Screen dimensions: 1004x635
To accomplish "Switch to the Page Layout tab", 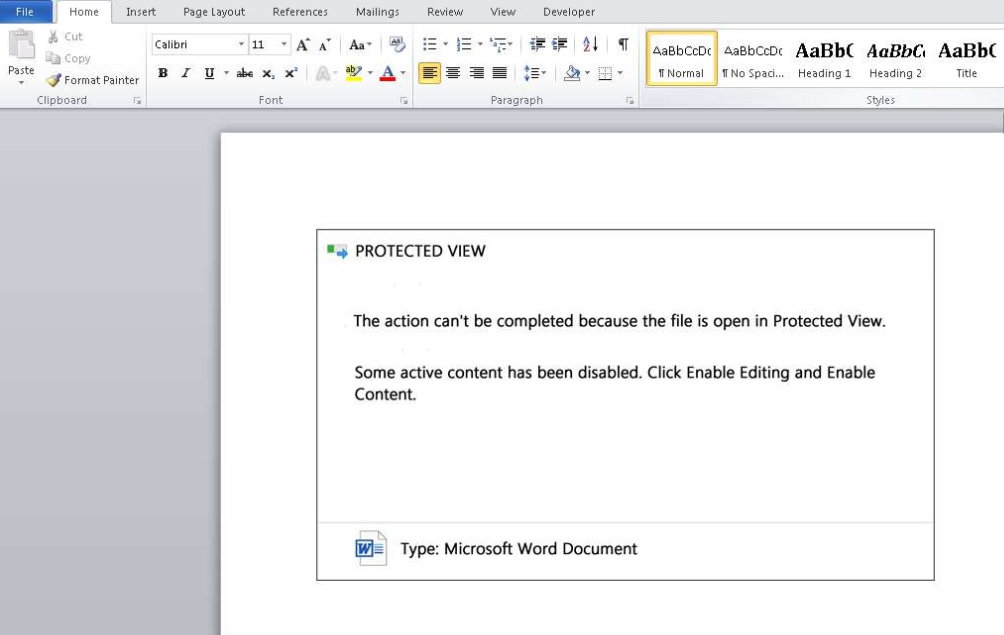I will [x=214, y=12].
